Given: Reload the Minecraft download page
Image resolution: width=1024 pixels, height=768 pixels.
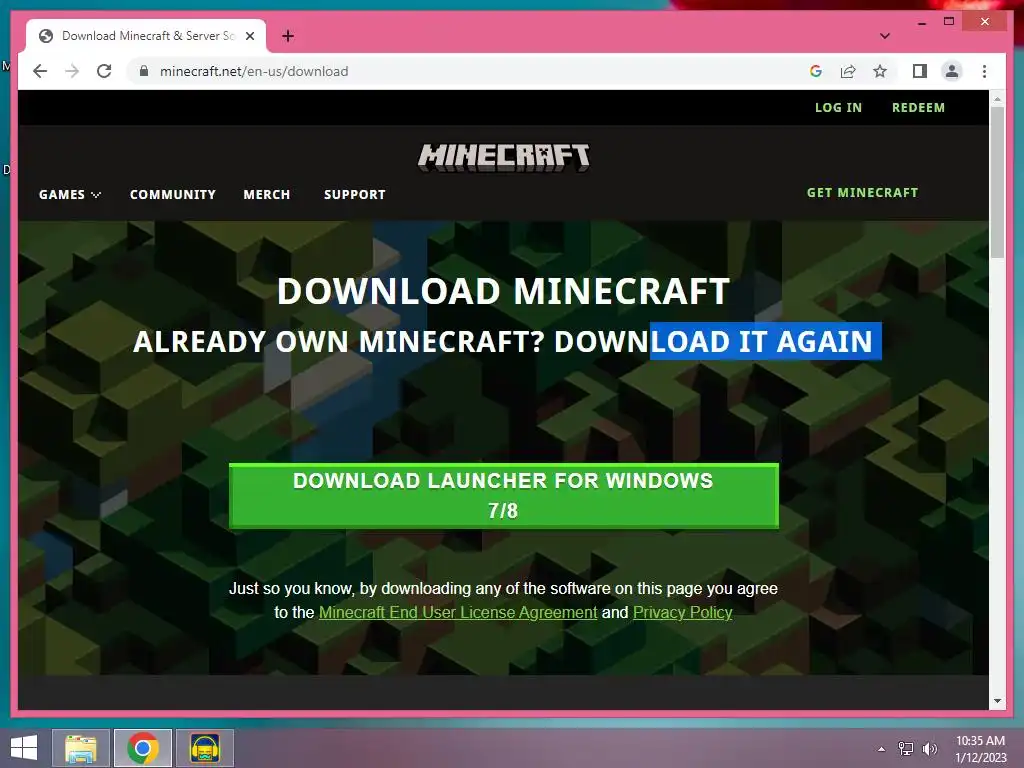Looking at the screenshot, I should pos(104,71).
